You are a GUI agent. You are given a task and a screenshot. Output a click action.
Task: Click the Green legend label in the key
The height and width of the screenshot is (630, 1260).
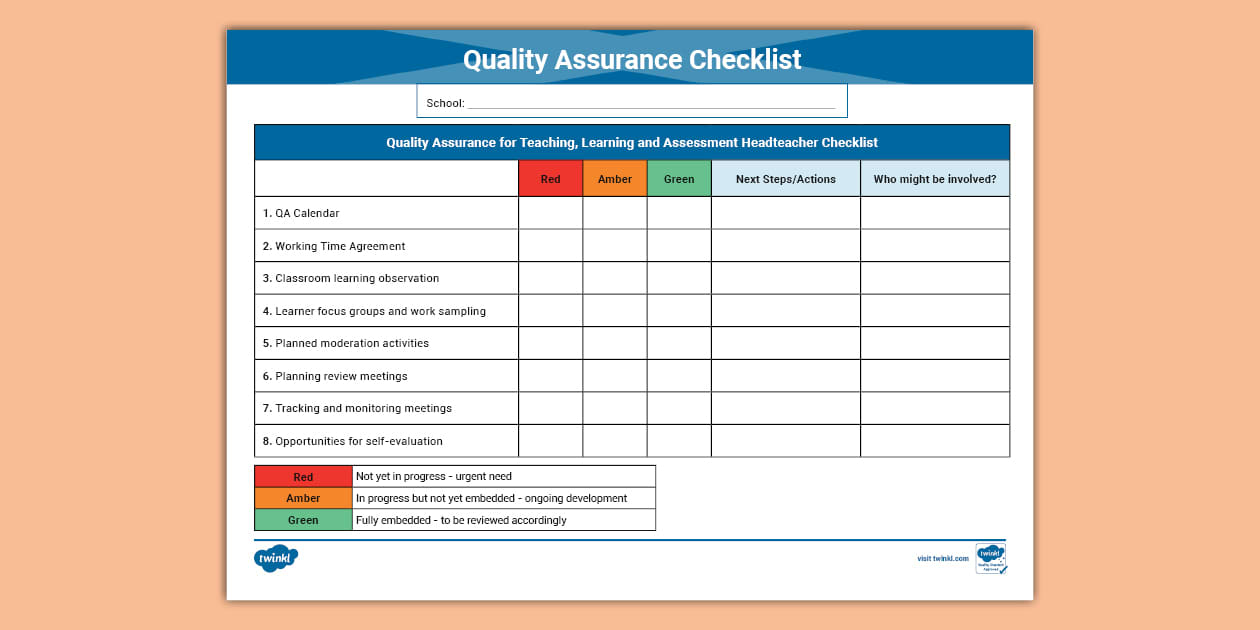pyautogui.click(x=303, y=519)
